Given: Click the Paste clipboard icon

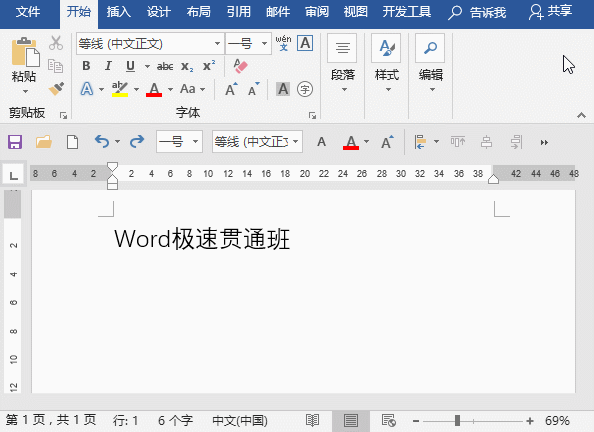Looking at the screenshot, I should click(x=25, y=52).
